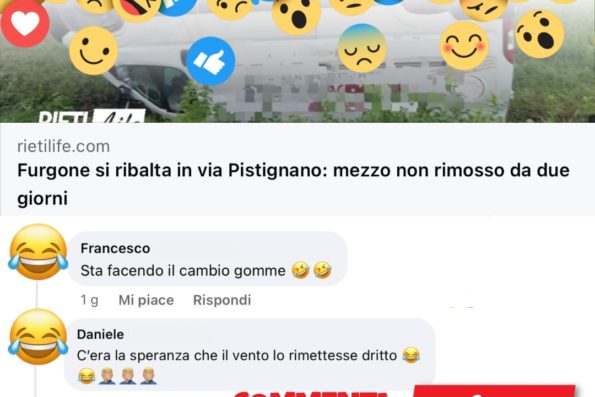Click the wow emoji at top center

[296, 15]
